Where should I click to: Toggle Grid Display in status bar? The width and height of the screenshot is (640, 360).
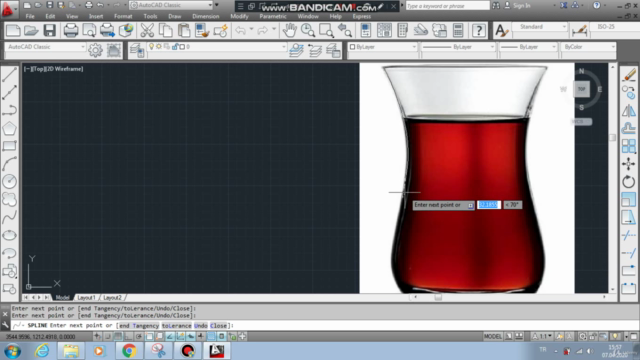coord(118,336)
